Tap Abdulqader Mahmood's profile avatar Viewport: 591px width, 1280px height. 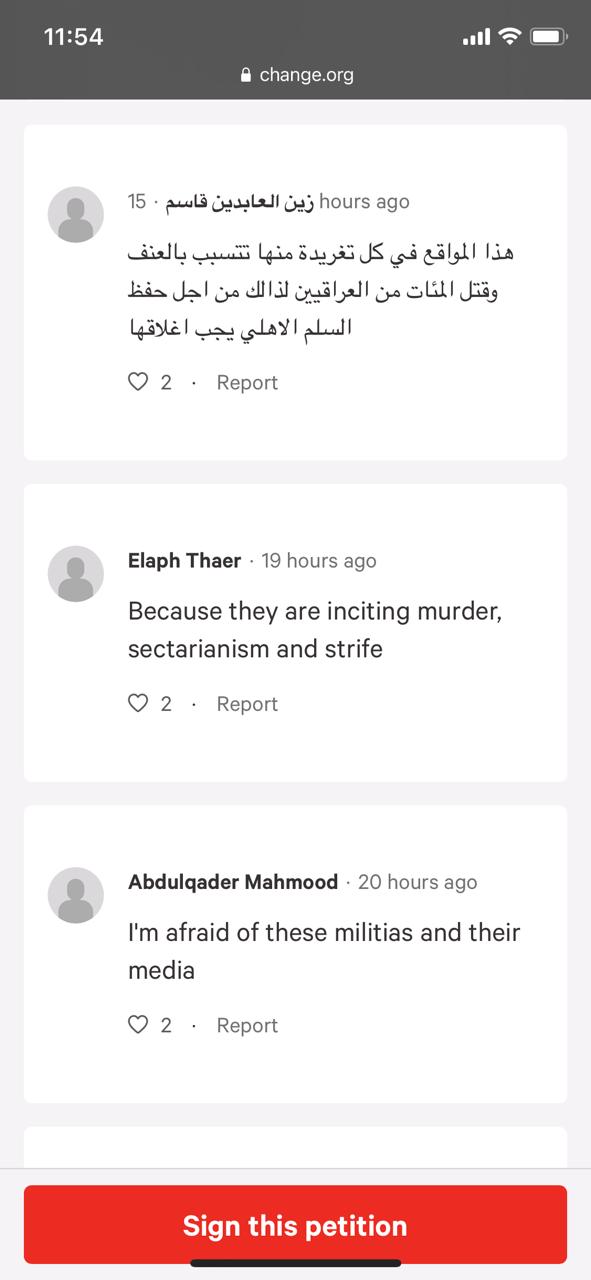click(76, 895)
